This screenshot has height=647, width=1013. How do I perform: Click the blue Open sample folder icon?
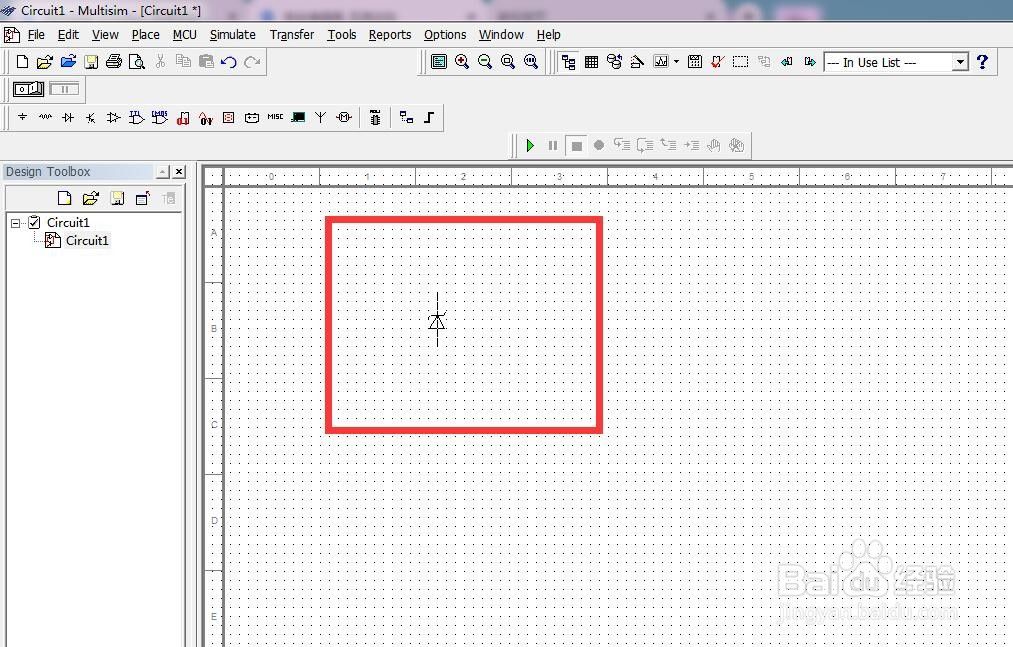(68, 62)
